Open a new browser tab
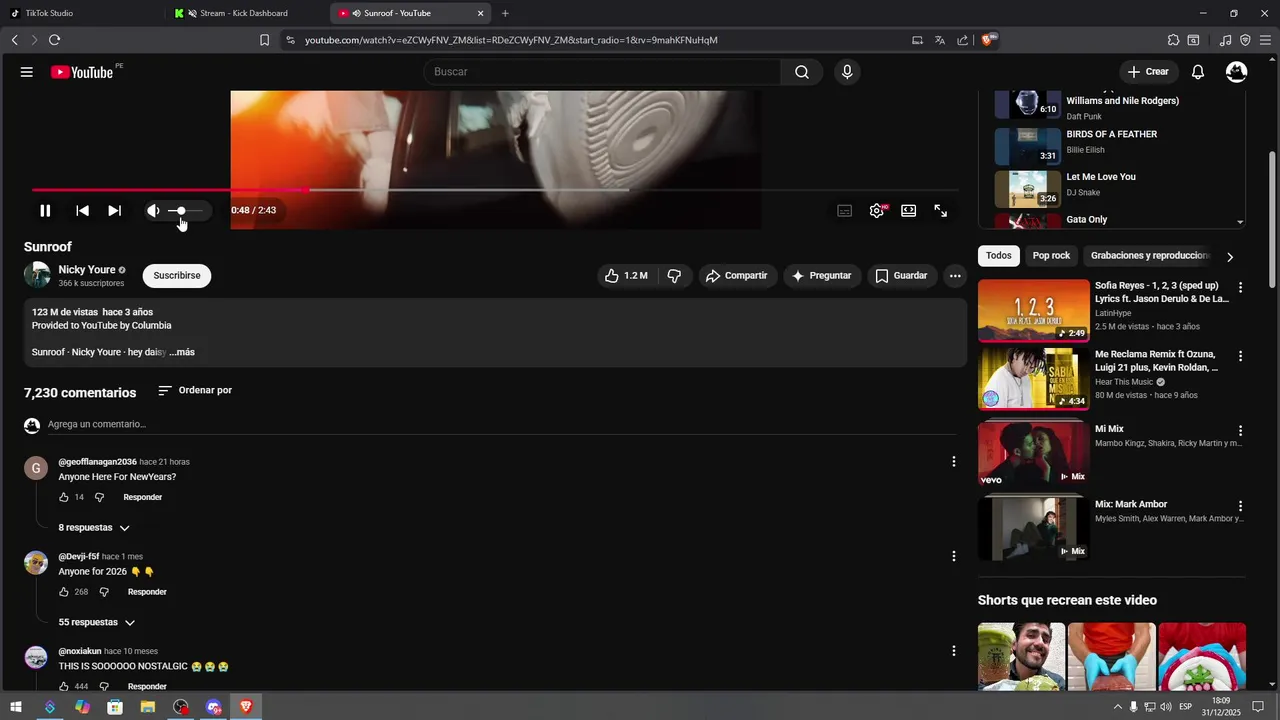Screen dimensions: 1280x720 point(505,13)
